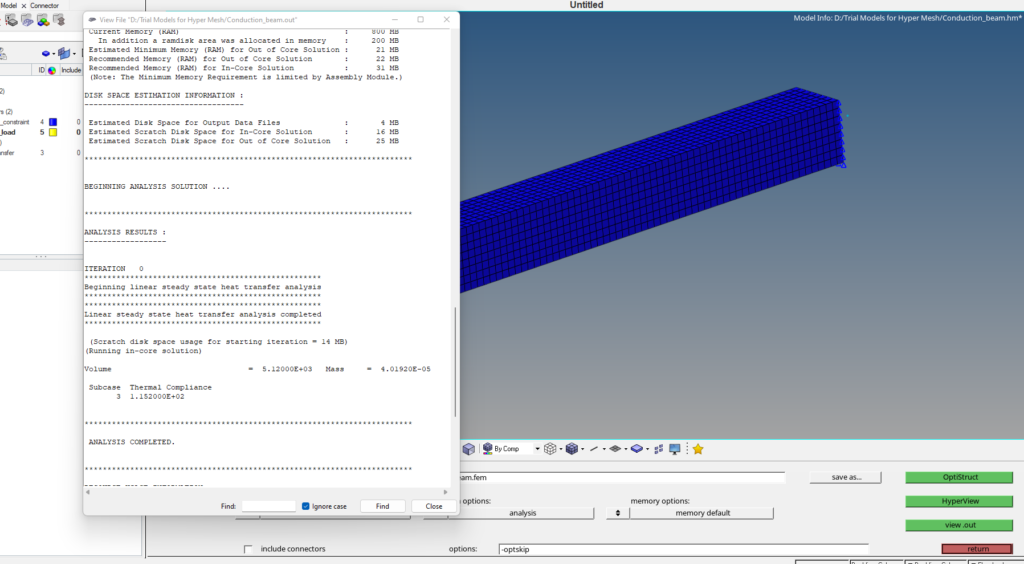Toggle the Ignore case checkbox

306,506
